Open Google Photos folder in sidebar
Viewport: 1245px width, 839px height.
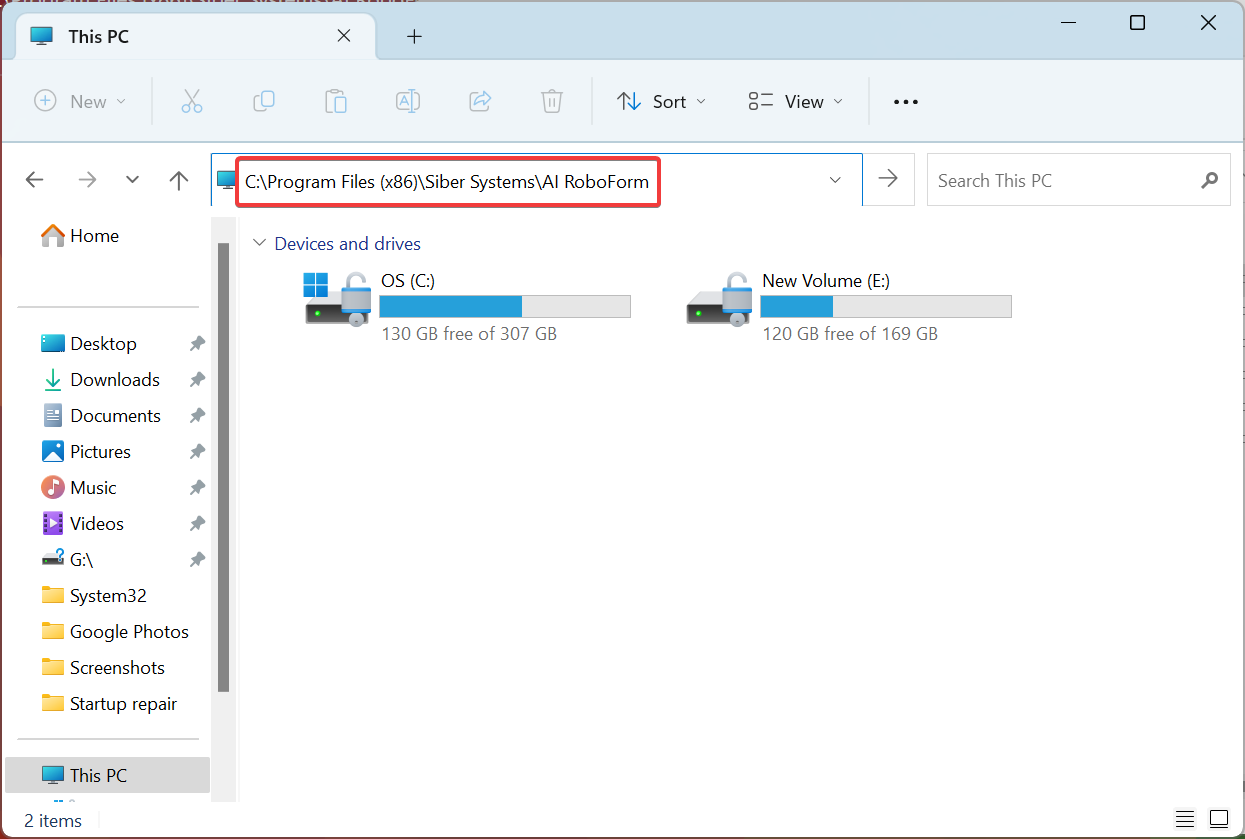(115, 631)
